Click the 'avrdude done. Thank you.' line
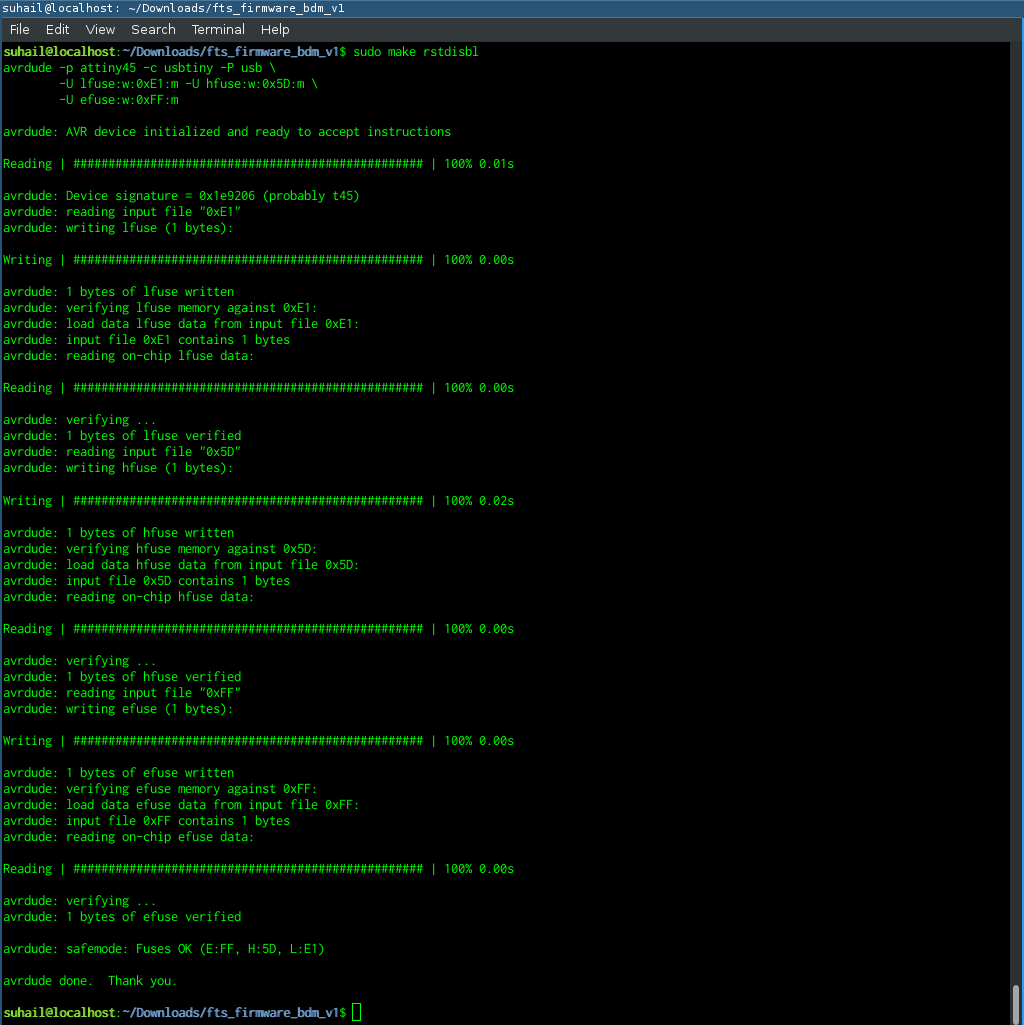 90,981
